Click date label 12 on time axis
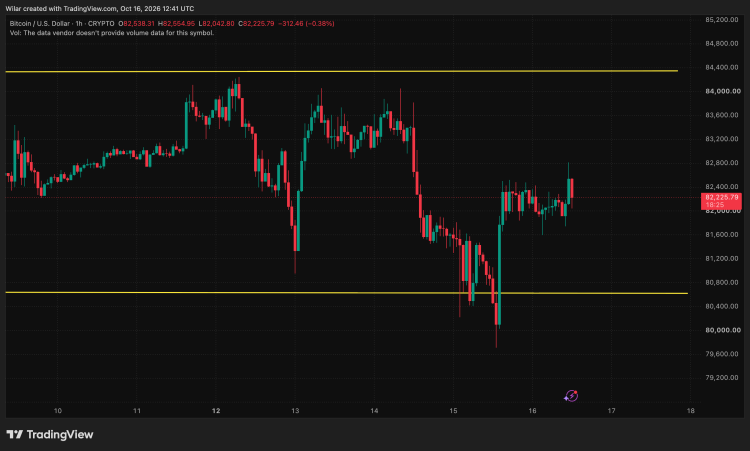 tap(216, 411)
